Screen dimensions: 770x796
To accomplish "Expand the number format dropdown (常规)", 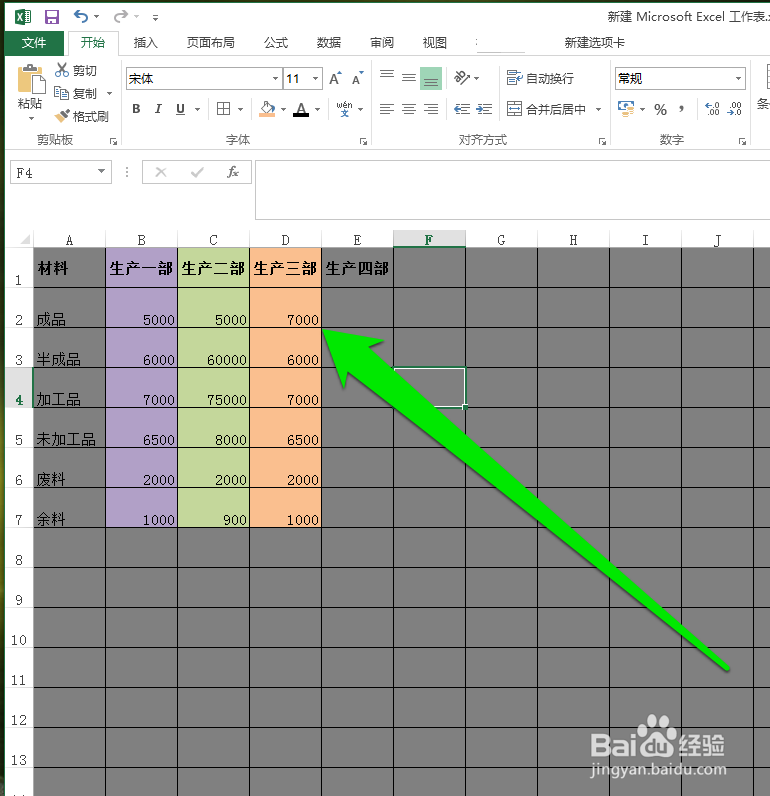I will [x=739, y=78].
